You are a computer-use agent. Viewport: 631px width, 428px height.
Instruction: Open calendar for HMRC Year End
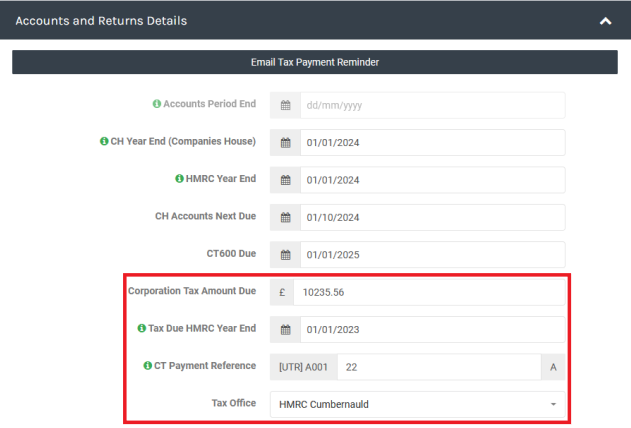click(285, 180)
